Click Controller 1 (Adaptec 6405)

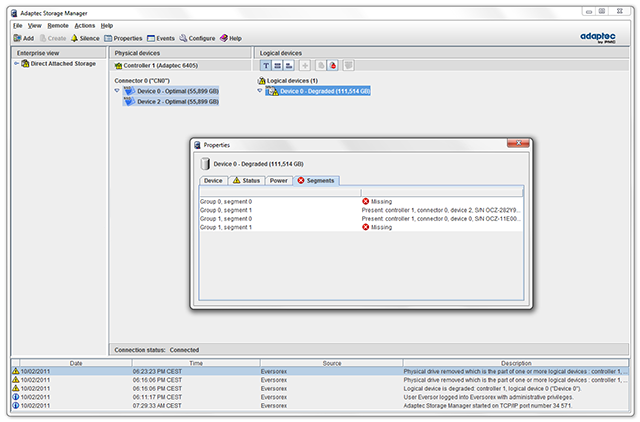160,66
